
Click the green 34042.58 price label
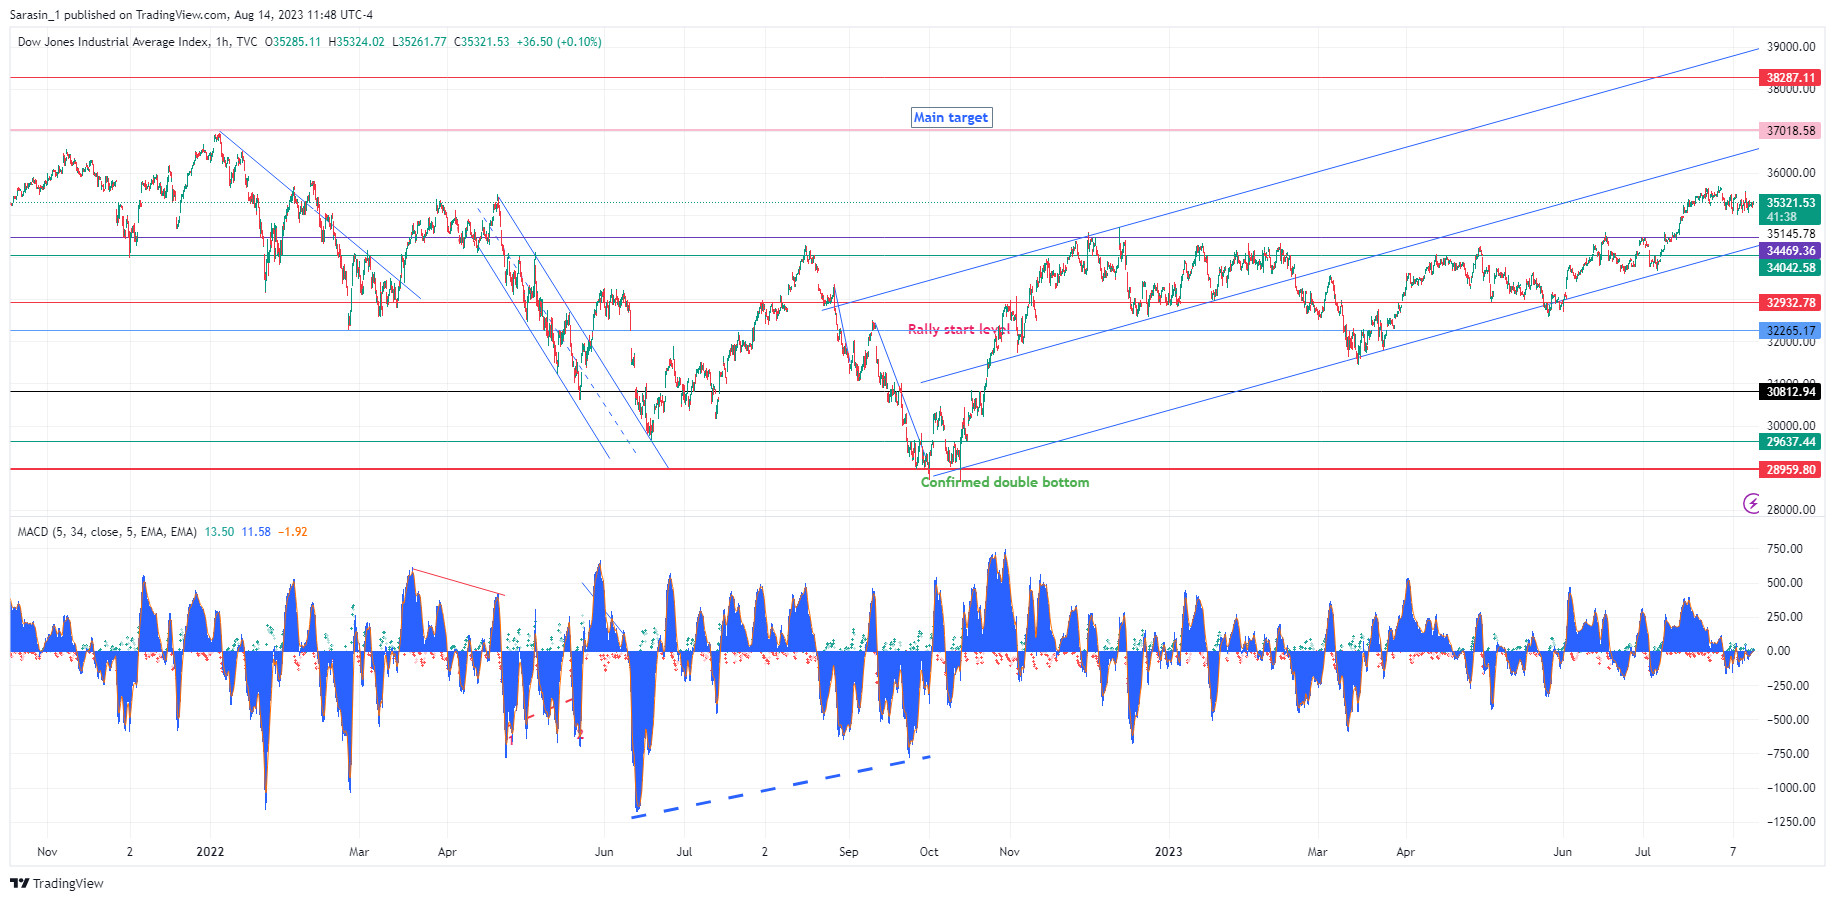1790,268
